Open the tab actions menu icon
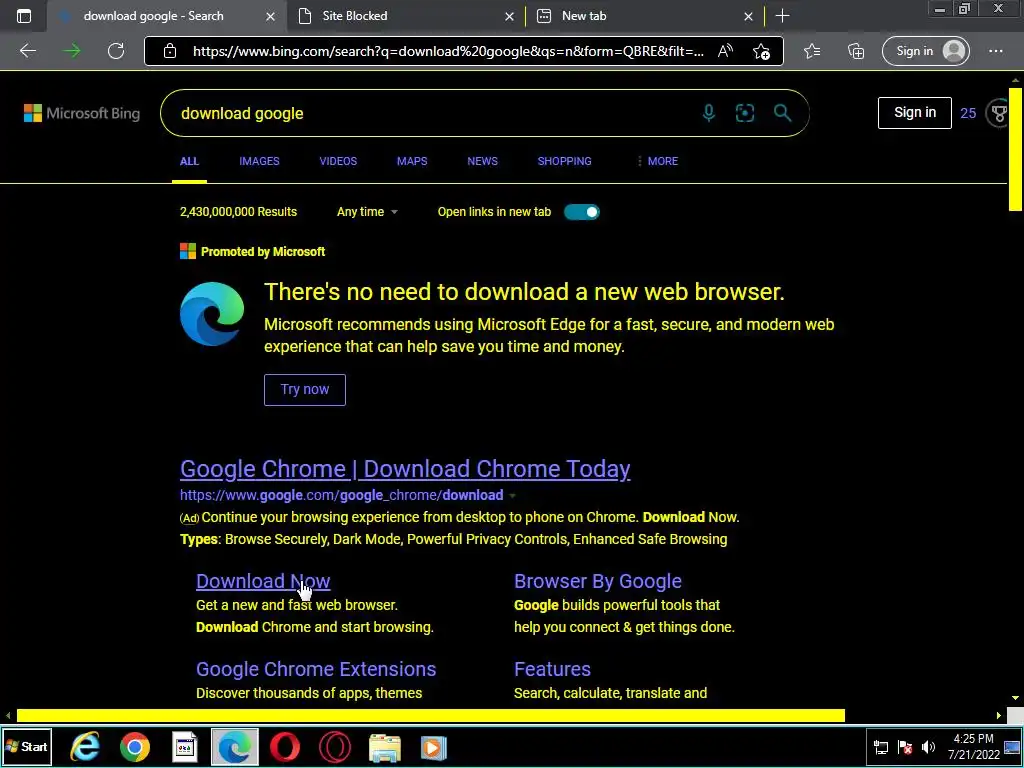Screen dimensions: 1024x768 [x=24, y=16]
